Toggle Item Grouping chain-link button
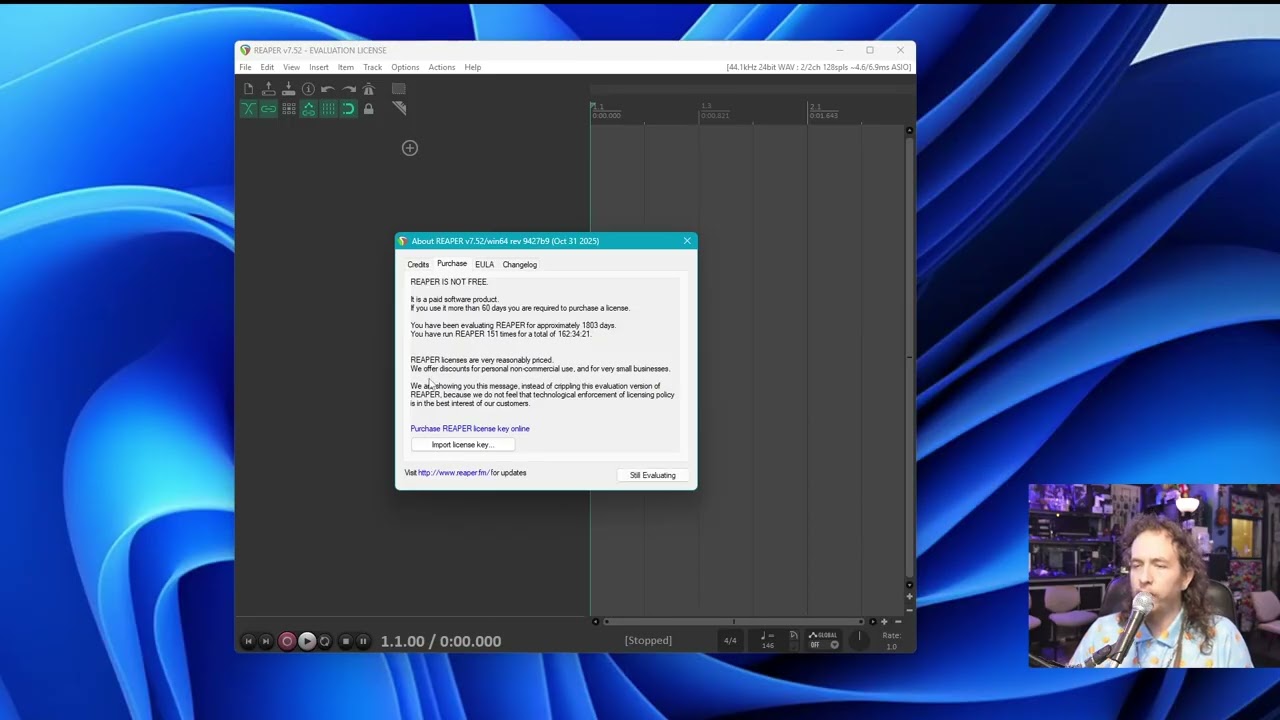1280x720 pixels. coord(268,109)
